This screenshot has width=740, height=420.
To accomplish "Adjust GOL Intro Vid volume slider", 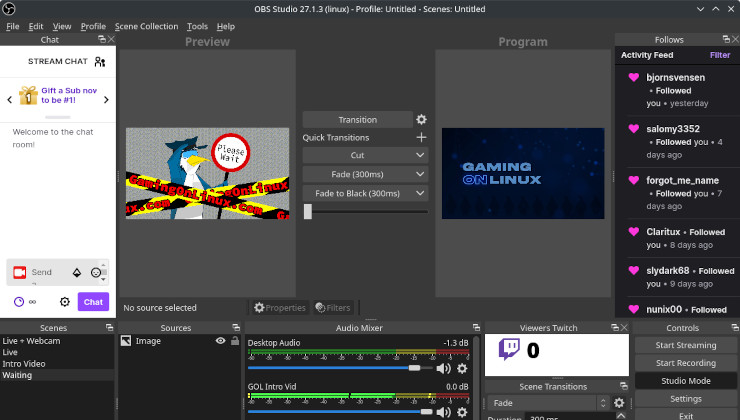I will pos(340,412).
